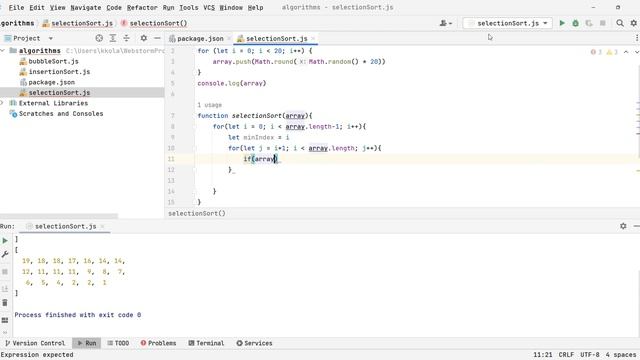The width and height of the screenshot is (640, 360).
Task: Change CRLF line separator in status bar
Action: (566, 355)
